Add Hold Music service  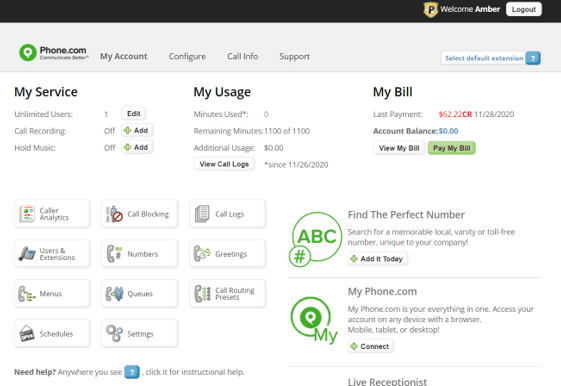[137, 147]
